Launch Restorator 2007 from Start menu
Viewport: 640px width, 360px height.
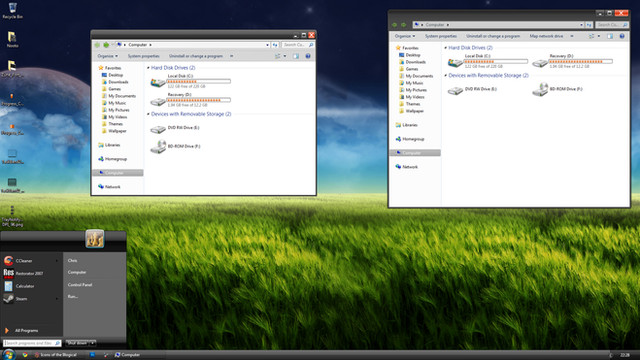[x=31, y=273]
